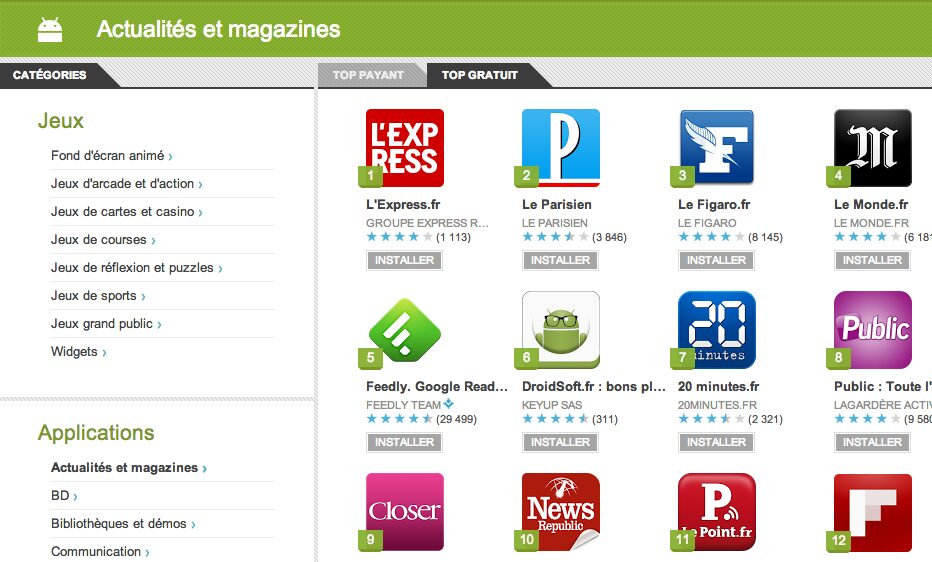Open the Widgets category
Viewport: 932px width, 562px height.
tap(75, 352)
